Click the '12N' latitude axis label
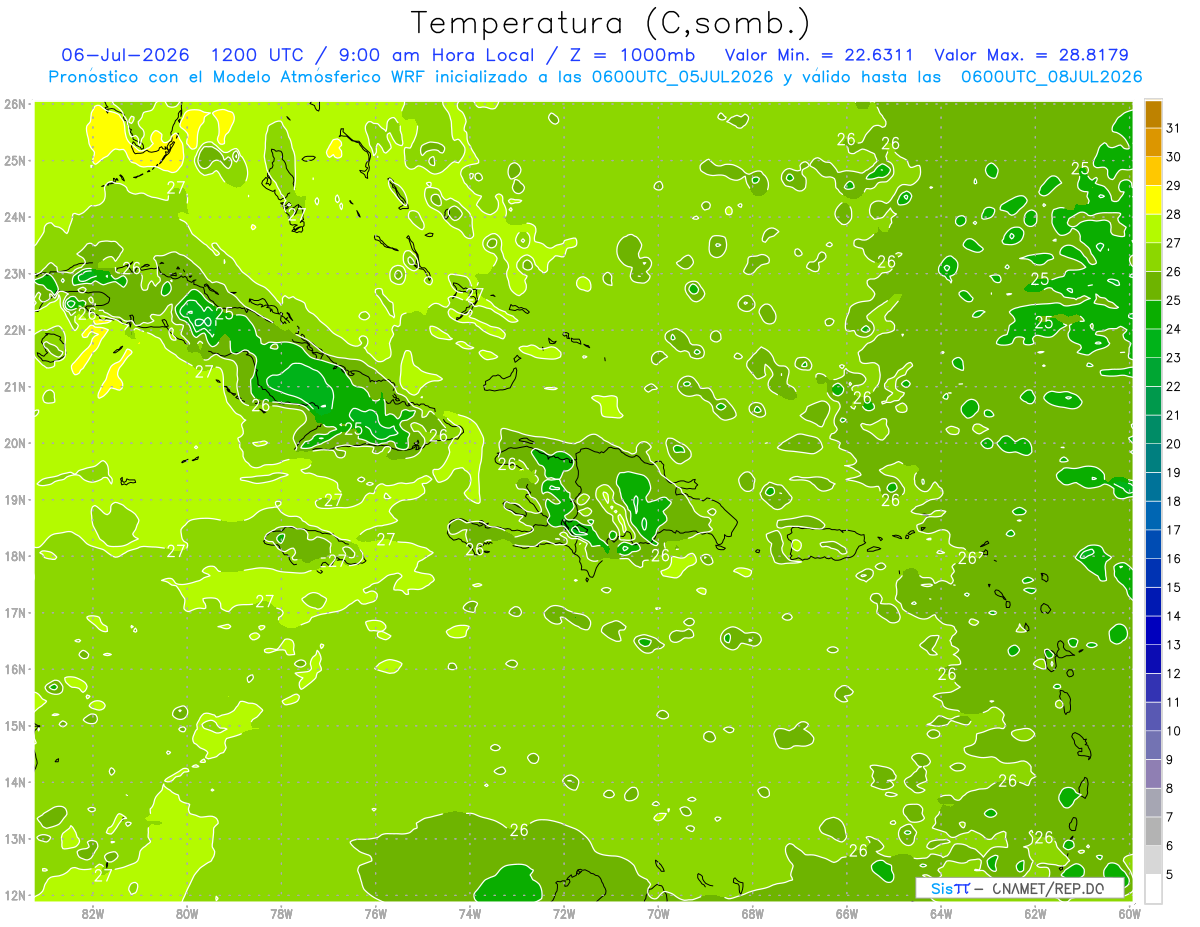This screenshot has height=927, width=1200. pyautogui.click(x=15, y=895)
